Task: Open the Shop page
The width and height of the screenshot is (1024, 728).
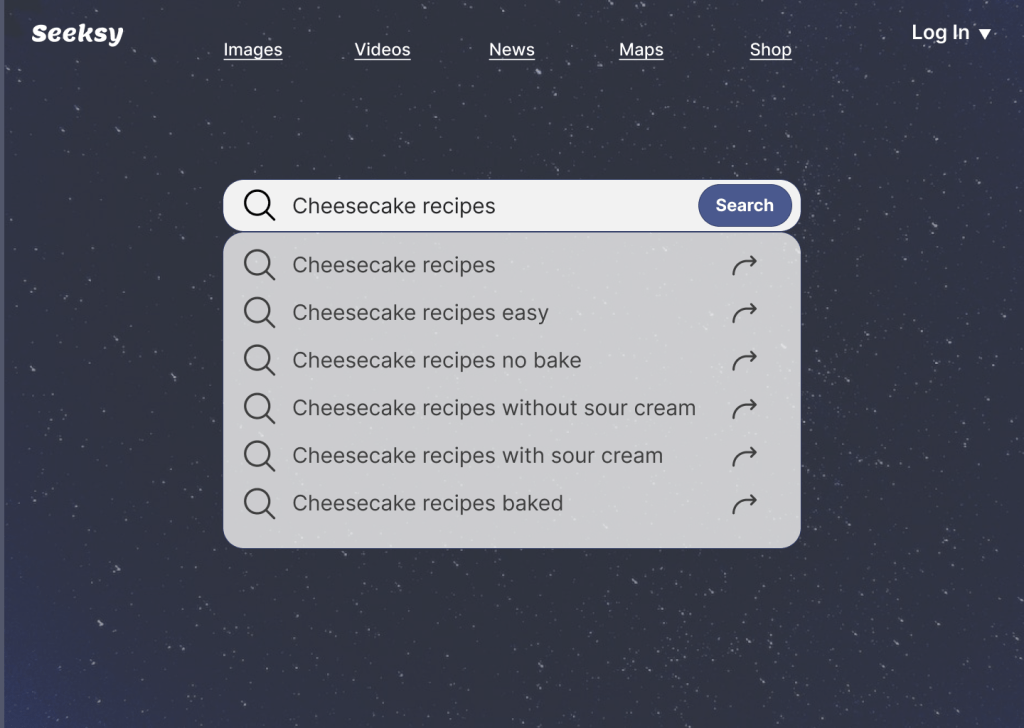Action: pos(770,50)
